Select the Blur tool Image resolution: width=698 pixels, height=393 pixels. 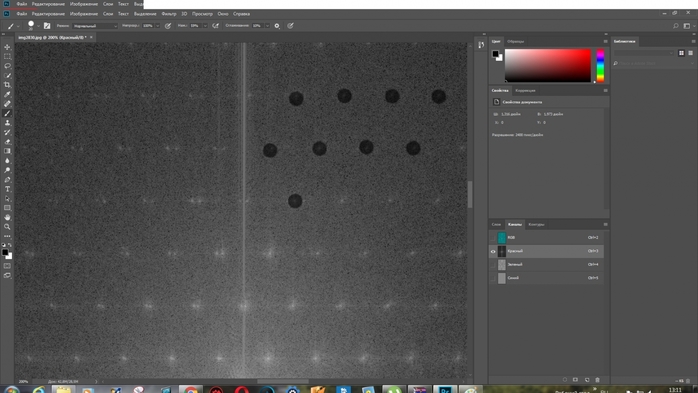(7, 161)
